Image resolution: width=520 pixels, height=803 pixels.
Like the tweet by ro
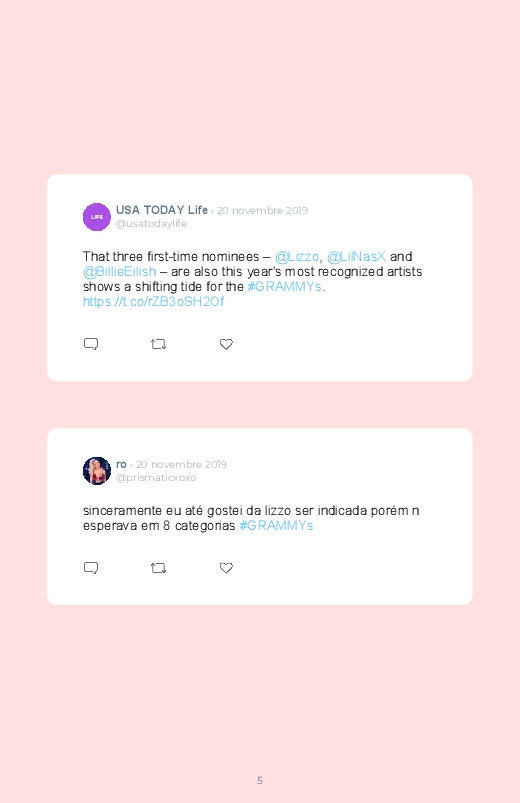[226, 568]
